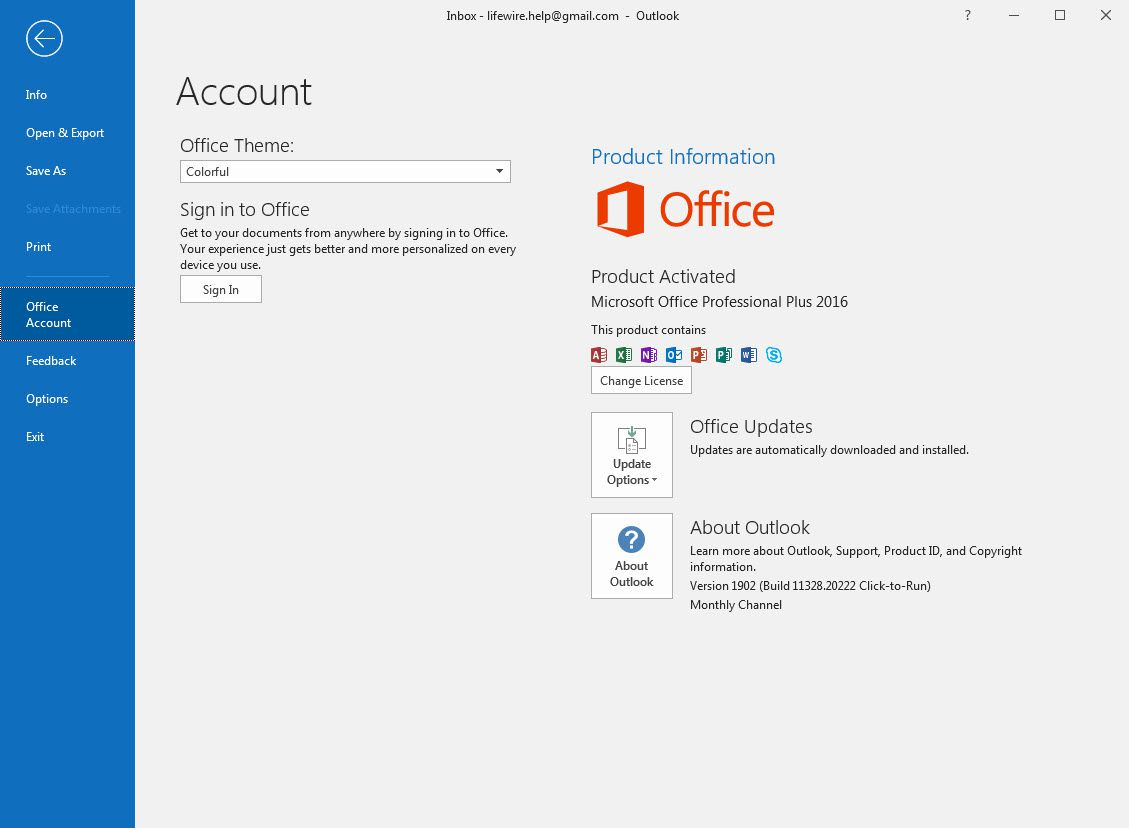Close the Outlook window

pos(1106,15)
